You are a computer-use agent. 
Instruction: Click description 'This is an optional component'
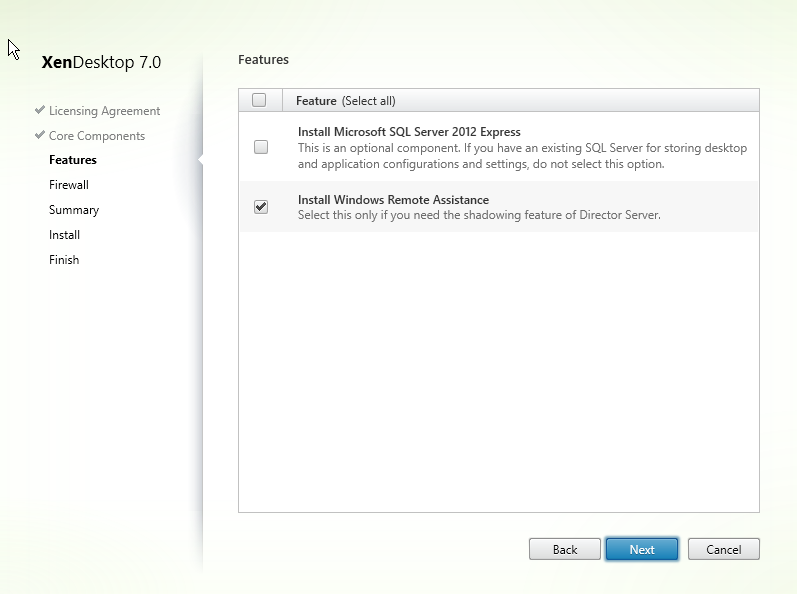point(523,156)
